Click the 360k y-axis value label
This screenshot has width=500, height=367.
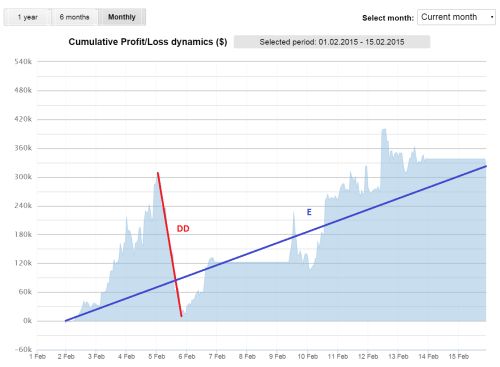click(x=23, y=148)
